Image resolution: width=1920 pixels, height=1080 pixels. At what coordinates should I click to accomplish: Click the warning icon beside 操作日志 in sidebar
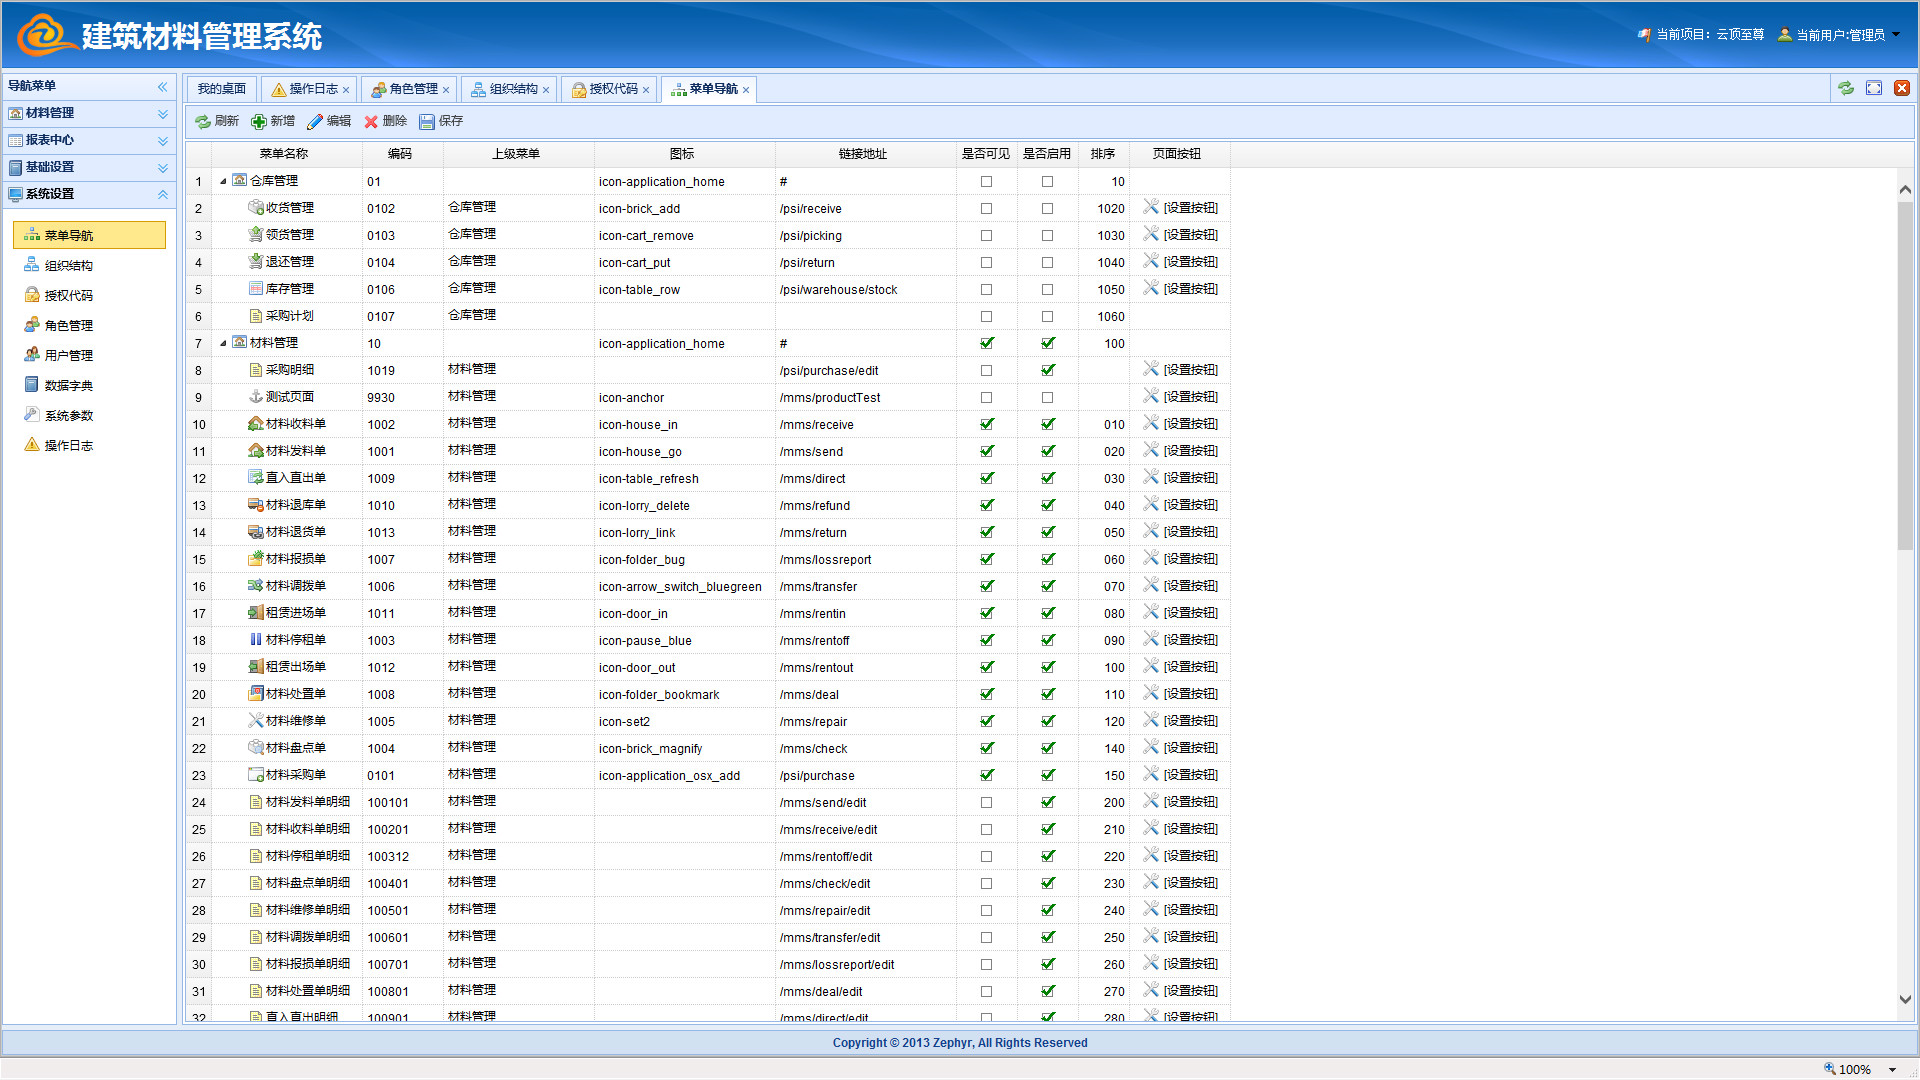click(x=32, y=445)
